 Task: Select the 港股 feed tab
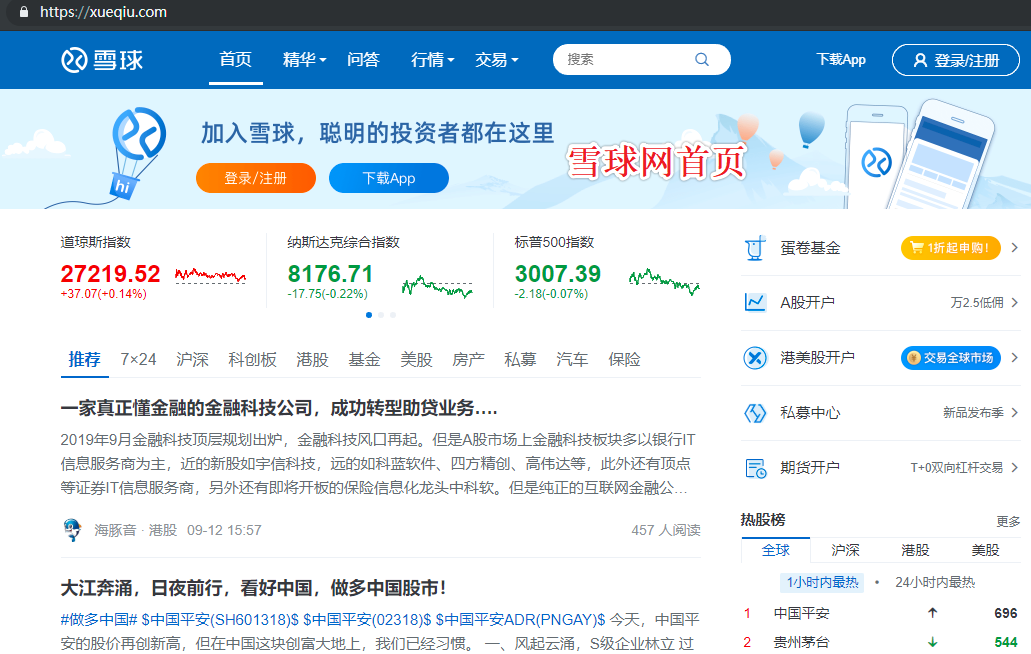tap(312, 360)
